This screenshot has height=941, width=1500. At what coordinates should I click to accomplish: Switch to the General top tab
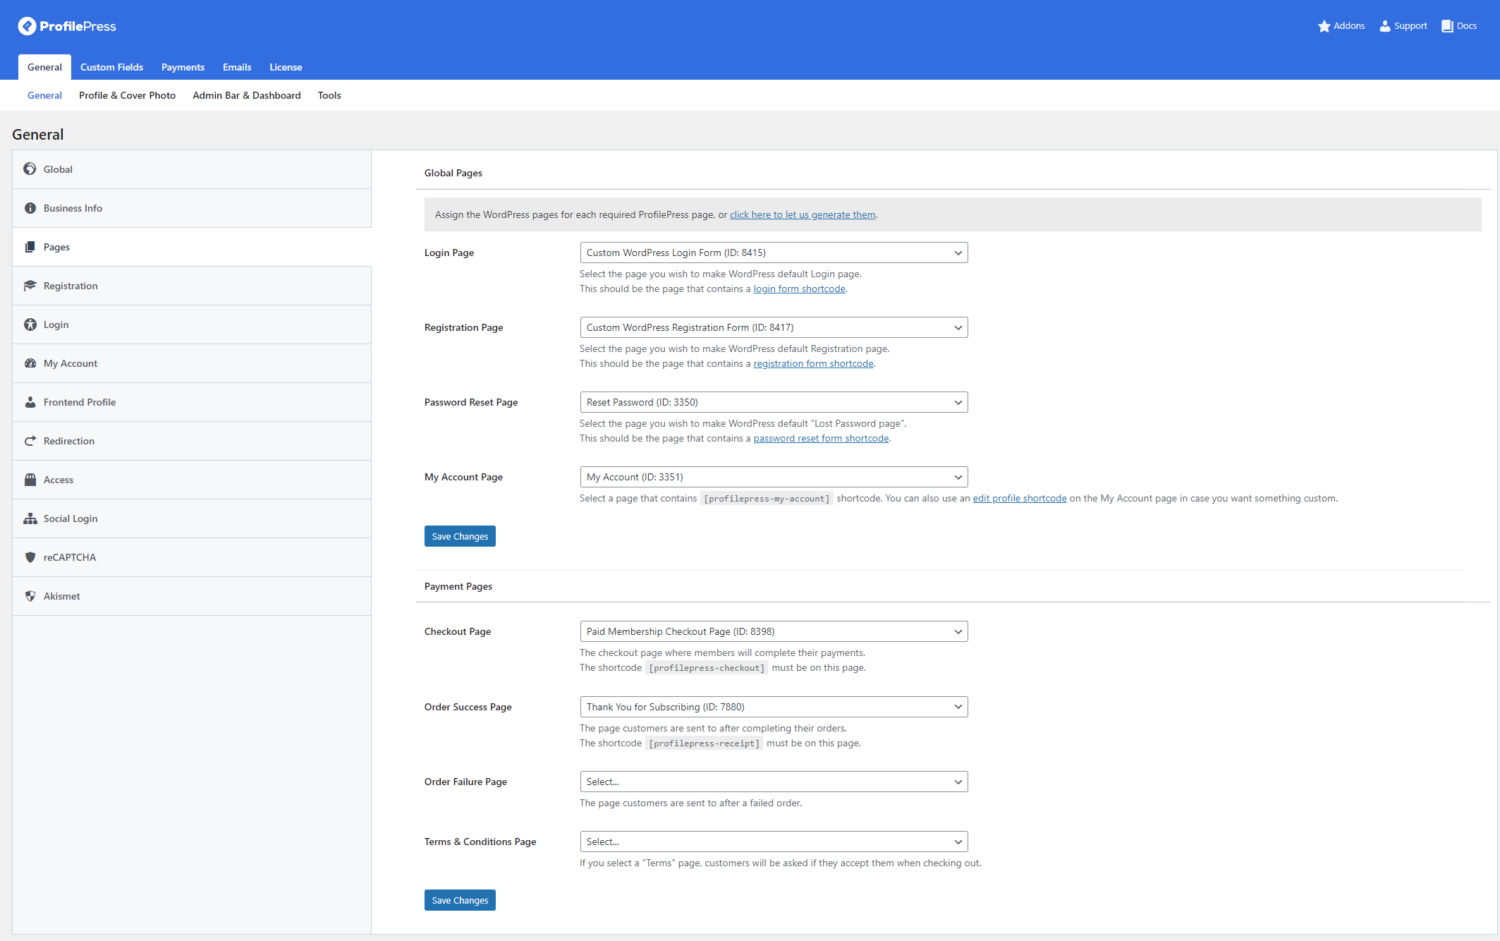click(x=45, y=67)
